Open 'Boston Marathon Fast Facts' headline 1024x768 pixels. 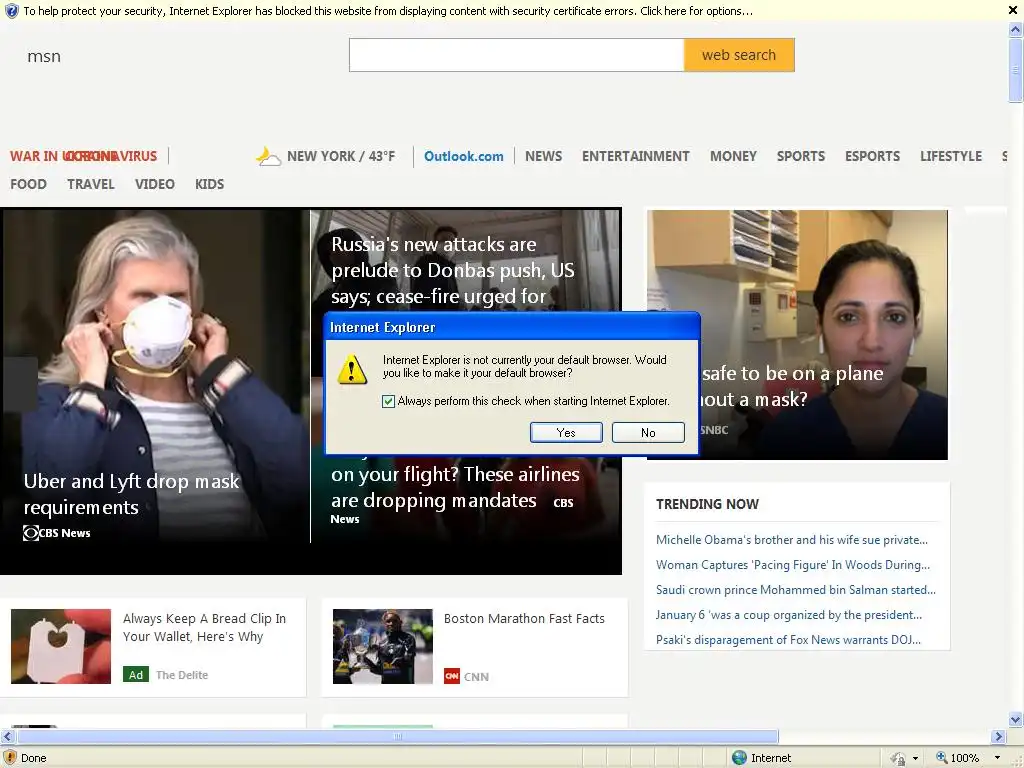[x=524, y=618]
